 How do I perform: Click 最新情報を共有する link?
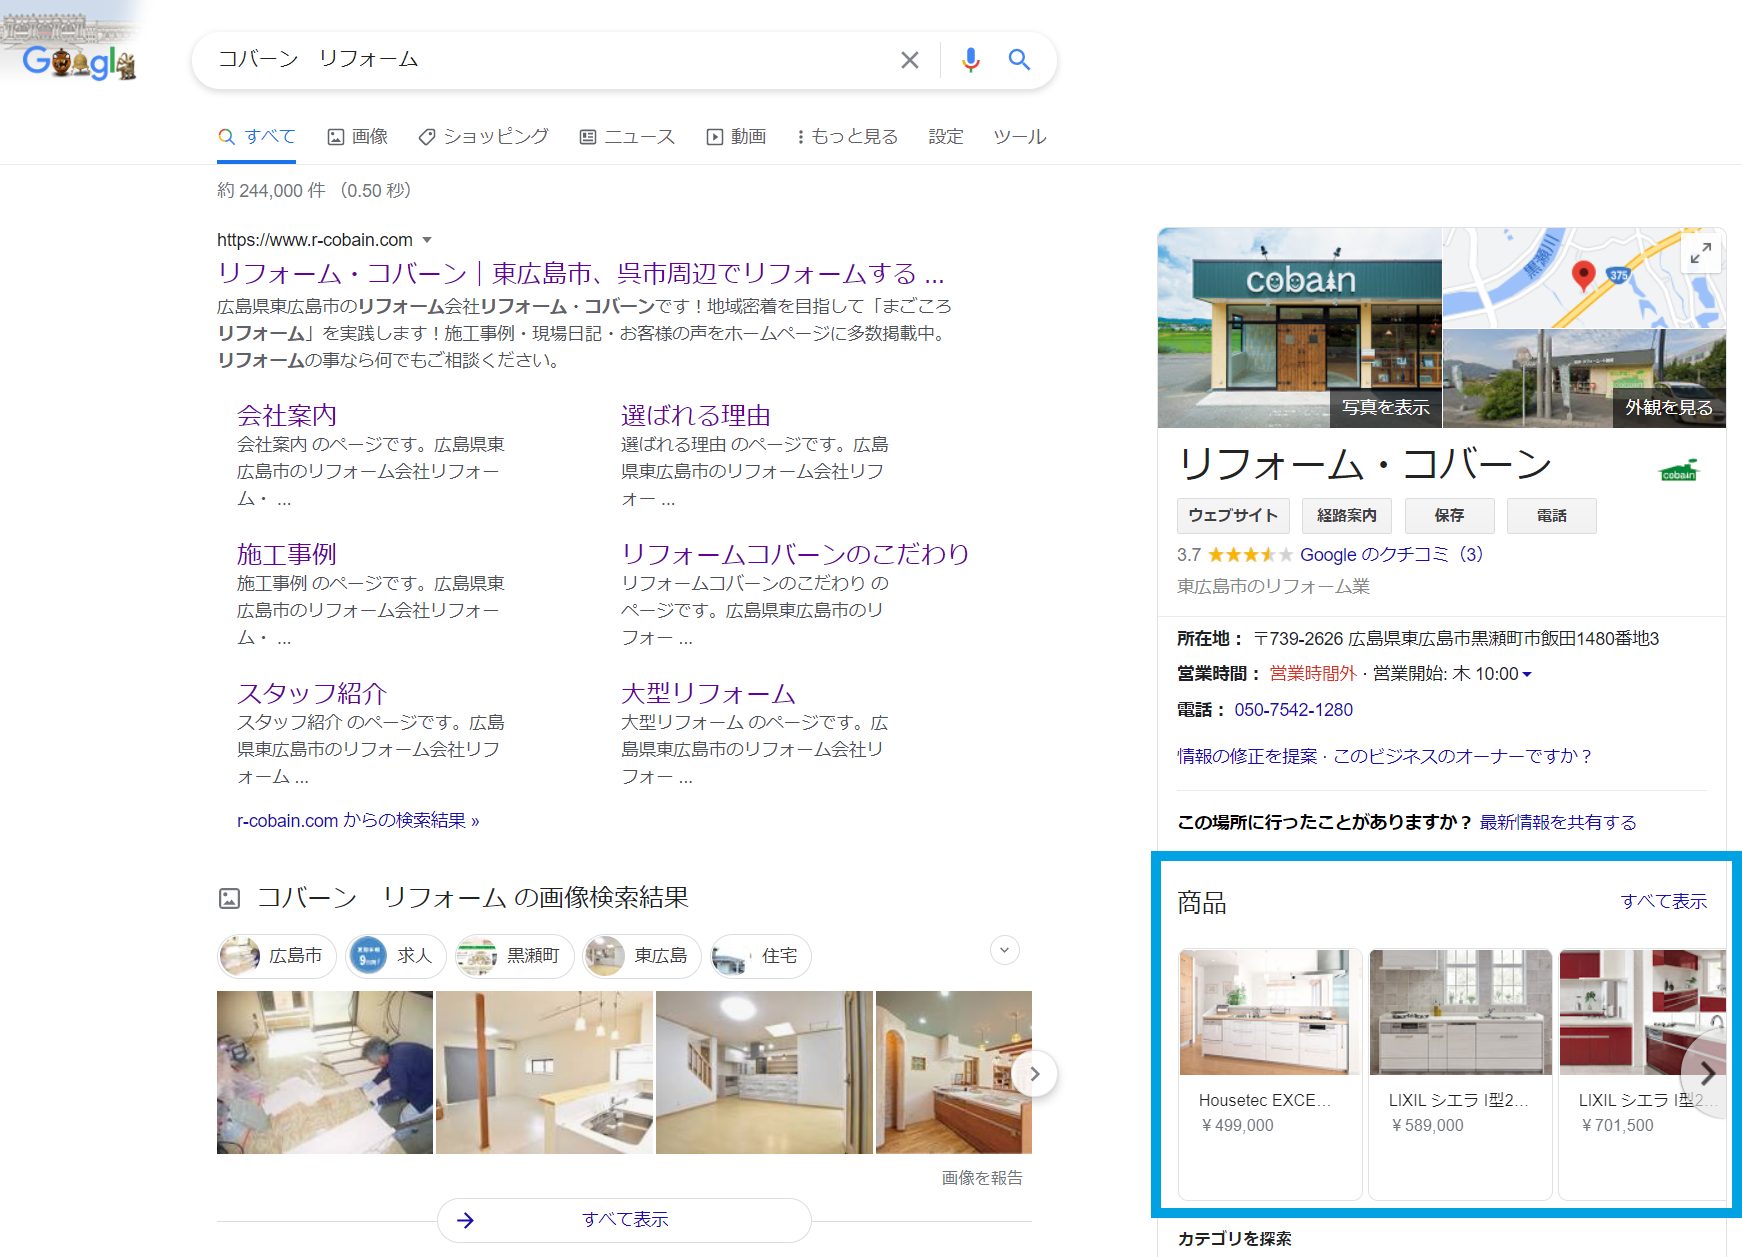click(x=1558, y=823)
